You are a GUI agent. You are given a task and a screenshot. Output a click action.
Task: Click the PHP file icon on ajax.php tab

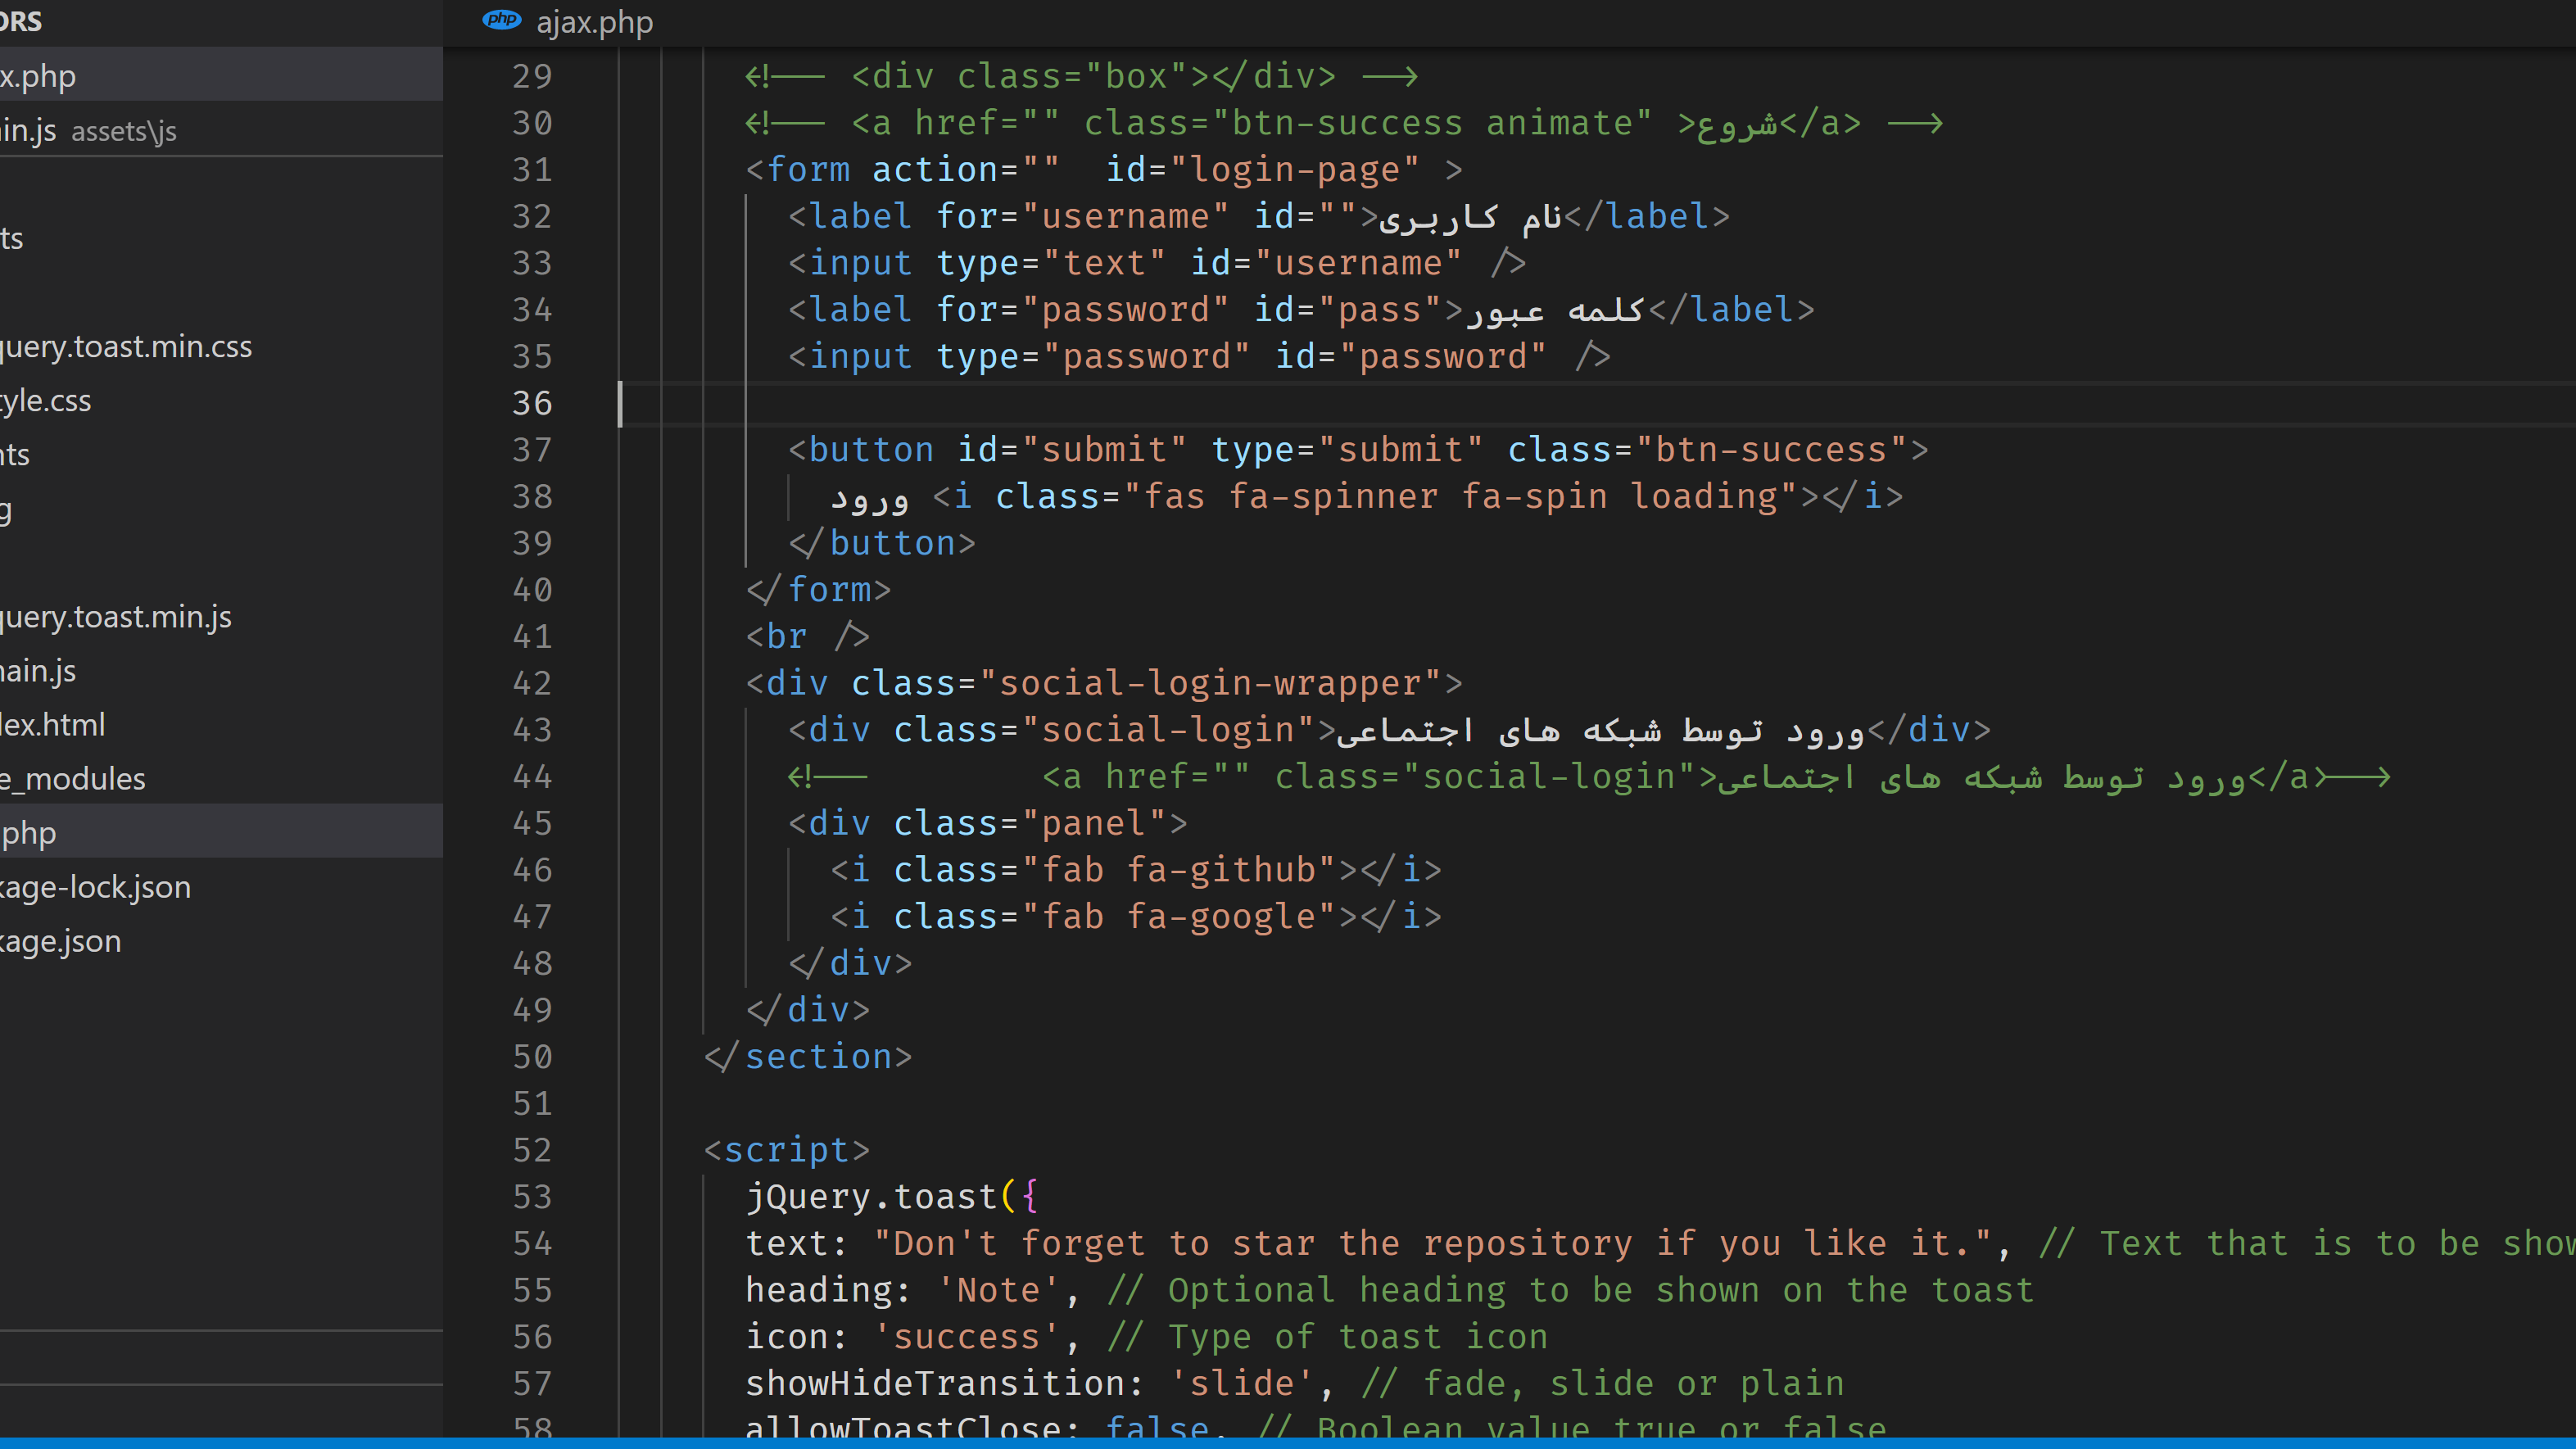tap(501, 20)
